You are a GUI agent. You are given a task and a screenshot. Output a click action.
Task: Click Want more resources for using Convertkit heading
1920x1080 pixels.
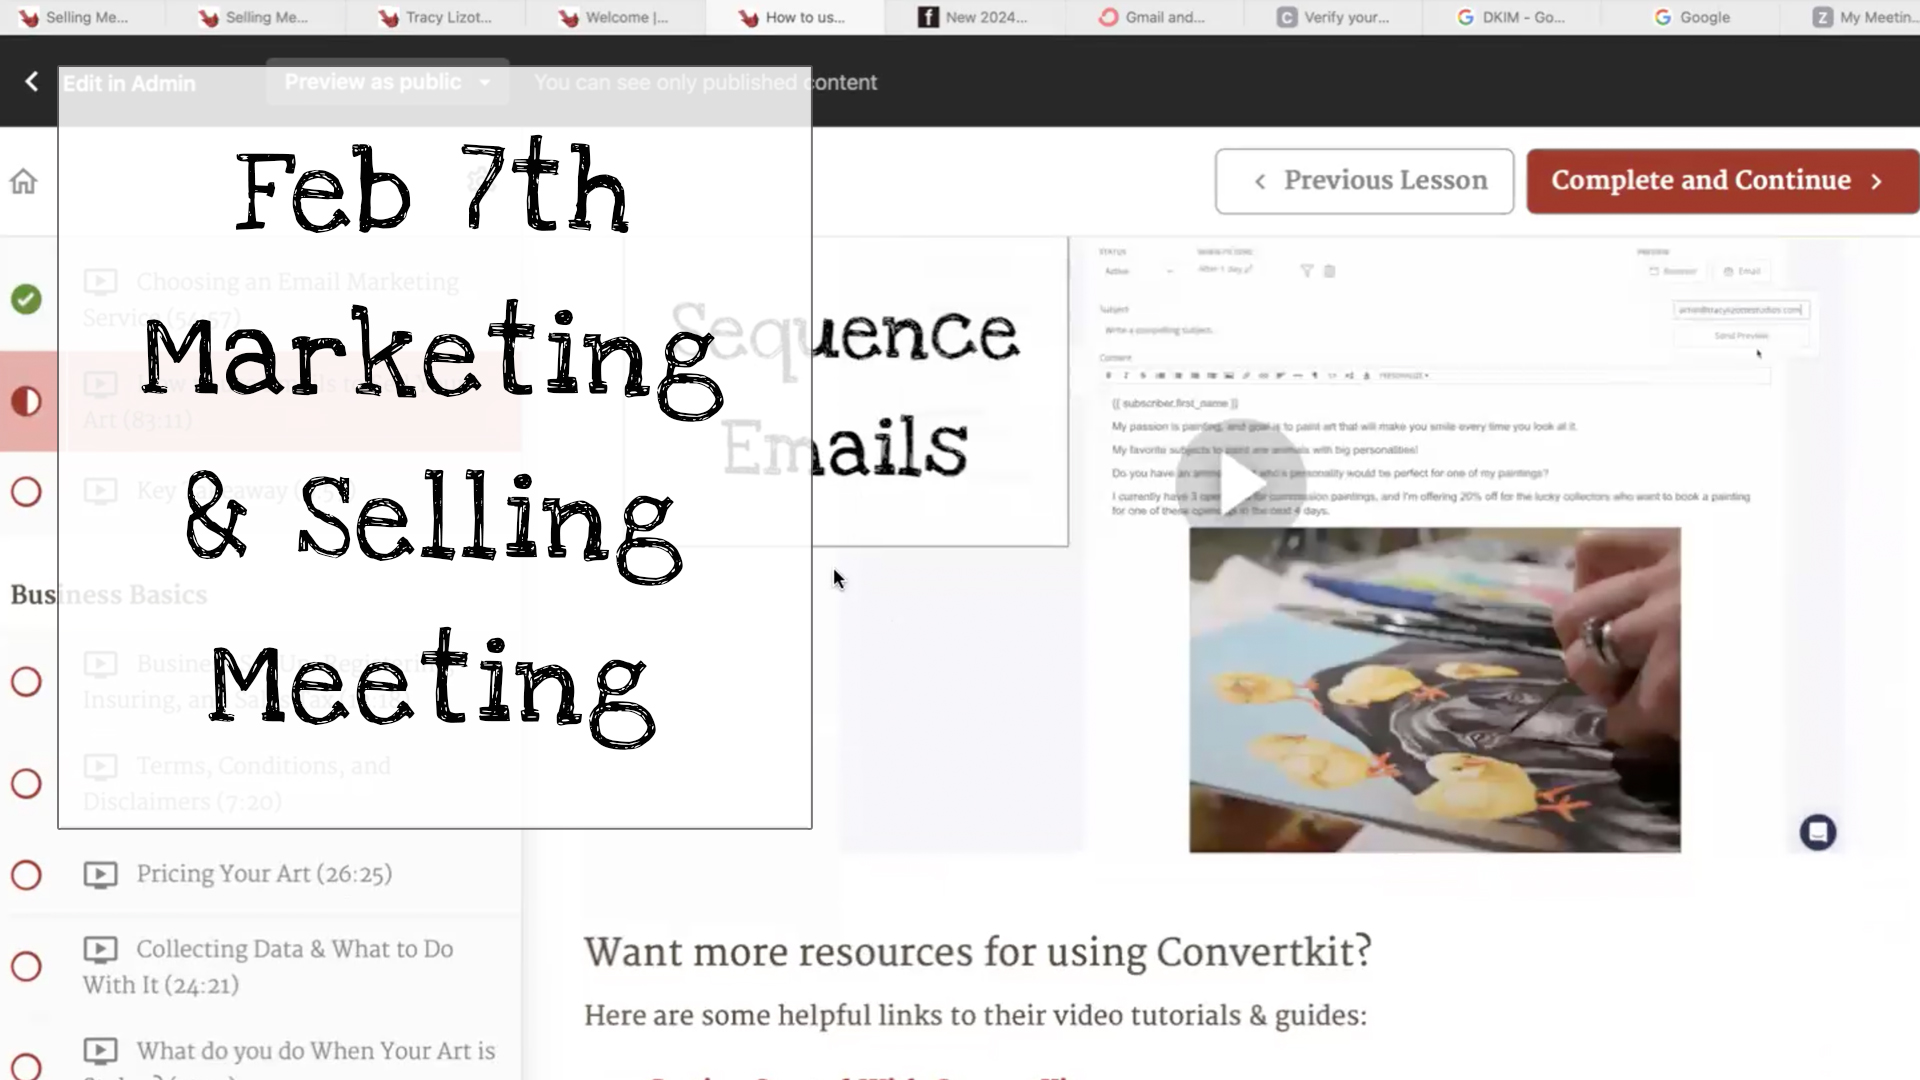[x=978, y=952]
